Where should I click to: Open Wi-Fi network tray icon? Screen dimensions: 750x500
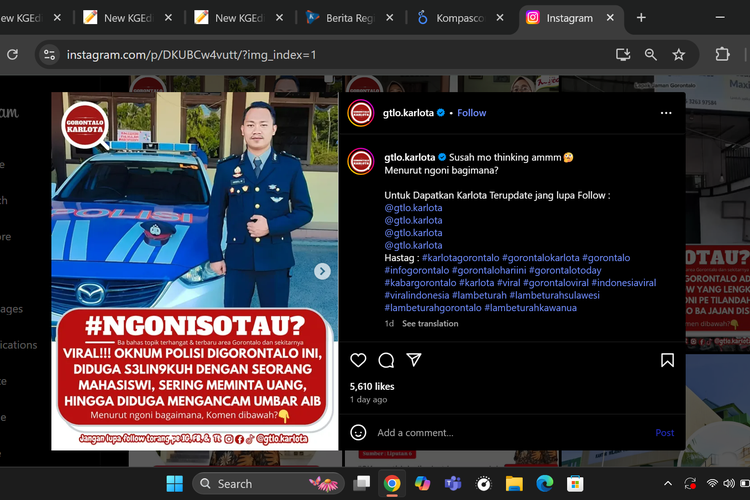[x=712, y=483]
